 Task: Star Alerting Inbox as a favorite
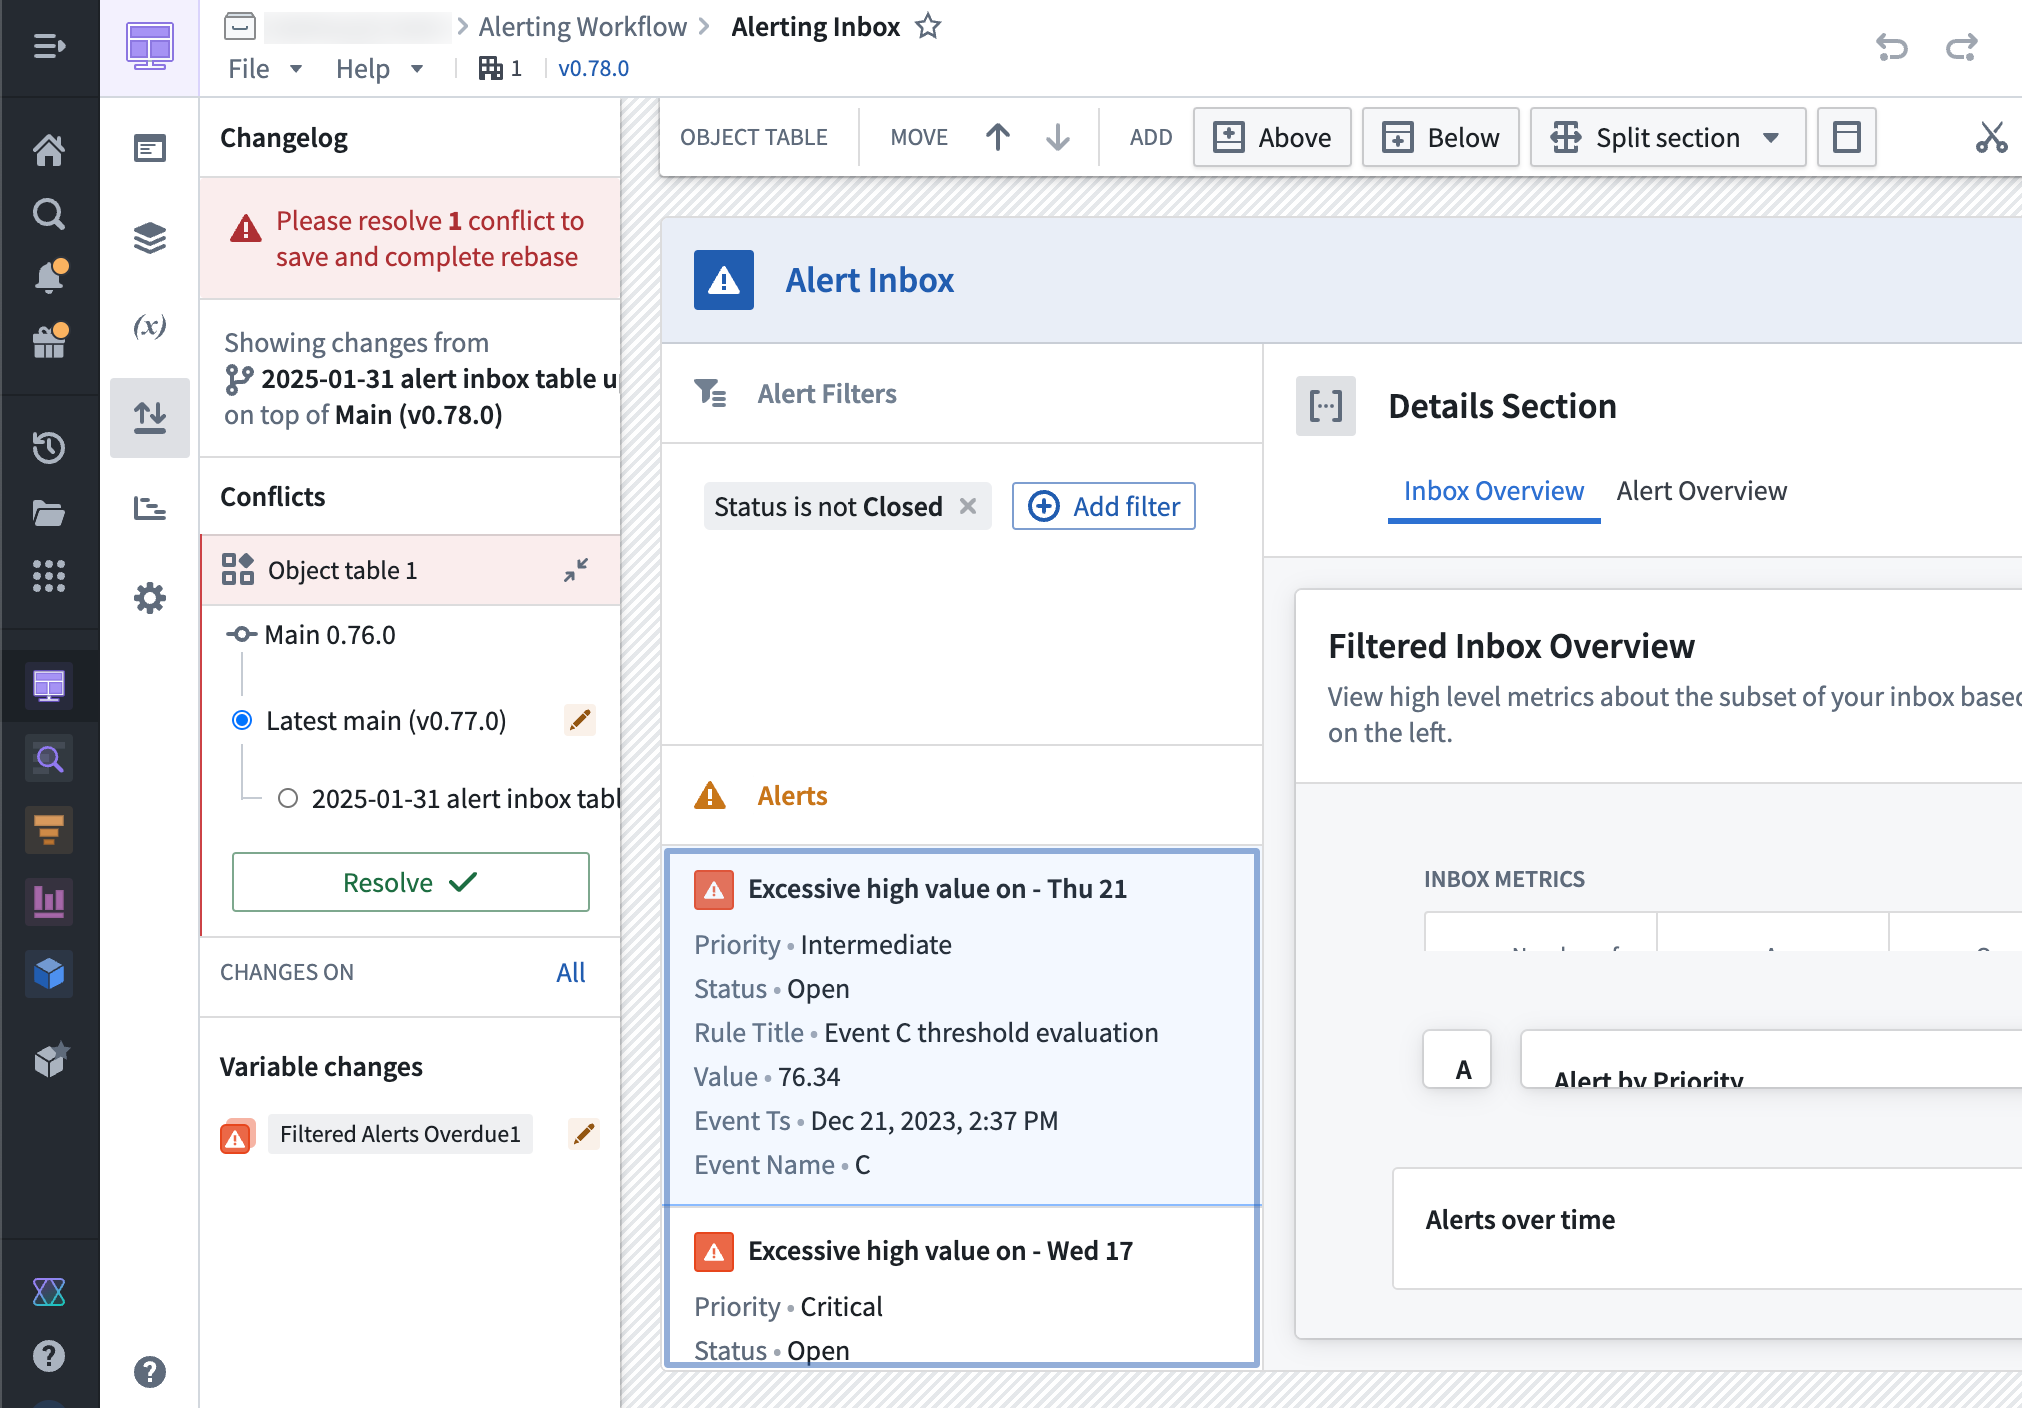pos(928,26)
